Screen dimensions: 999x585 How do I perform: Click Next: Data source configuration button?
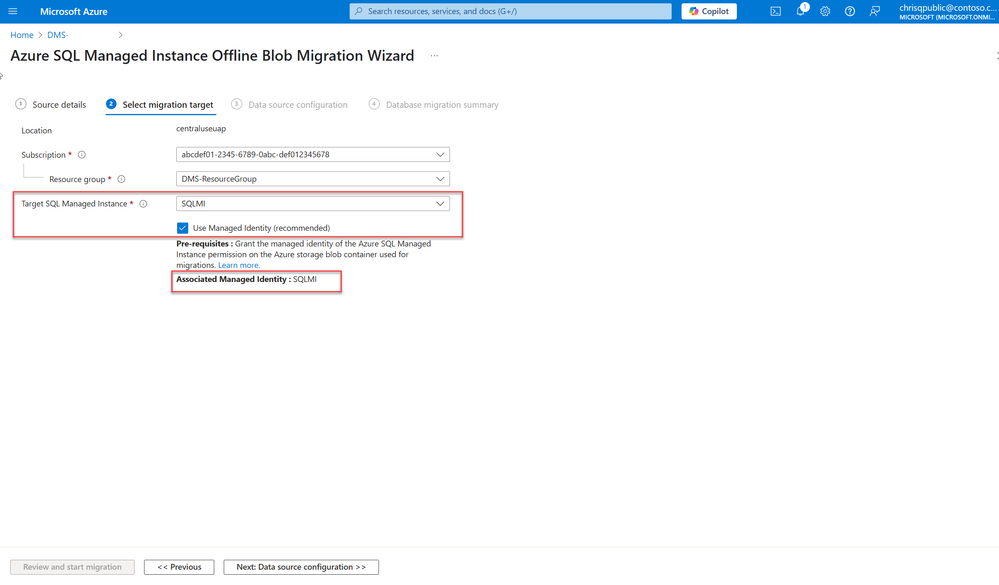(x=301, y=567)
